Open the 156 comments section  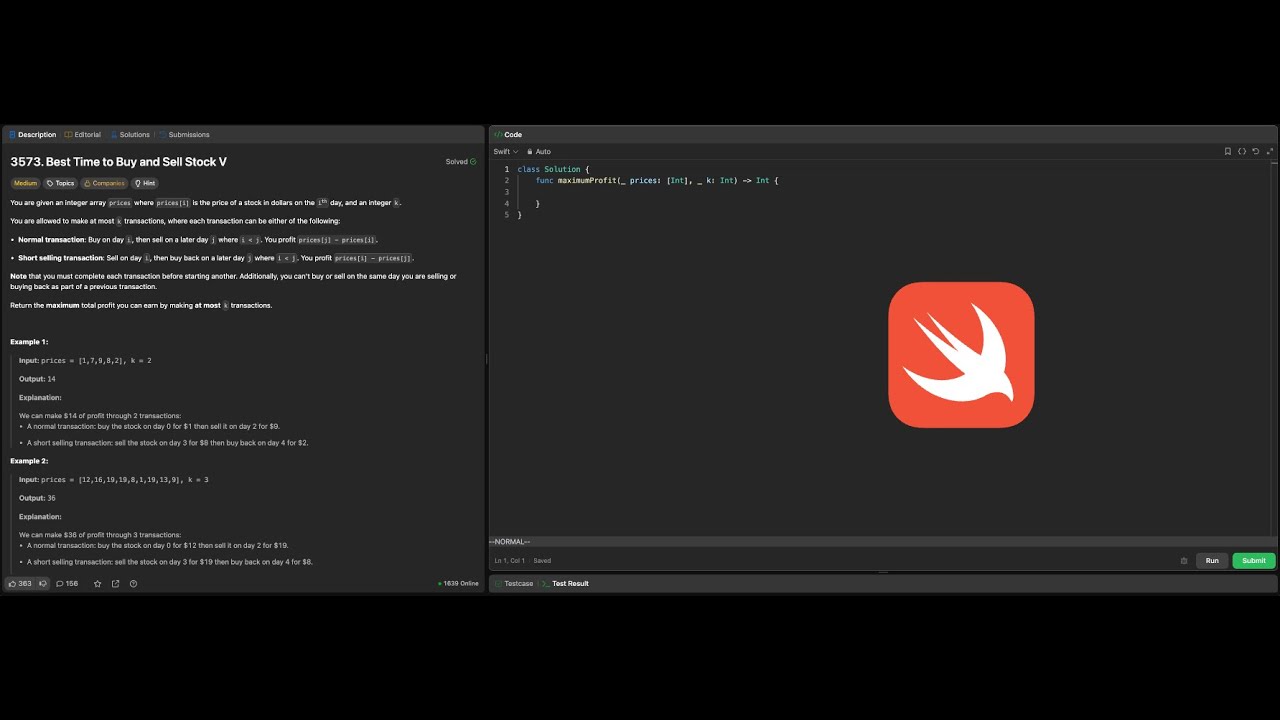(x=67, y=584)
